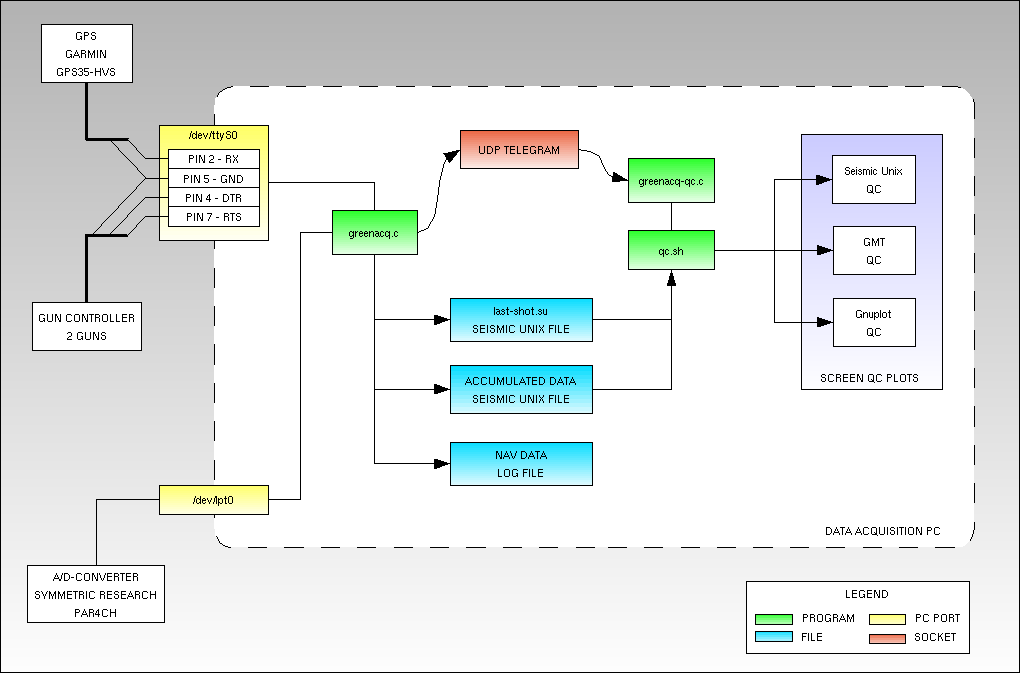
Task: Select the /dev/lpt0 port block
Action: click(214, 500)
